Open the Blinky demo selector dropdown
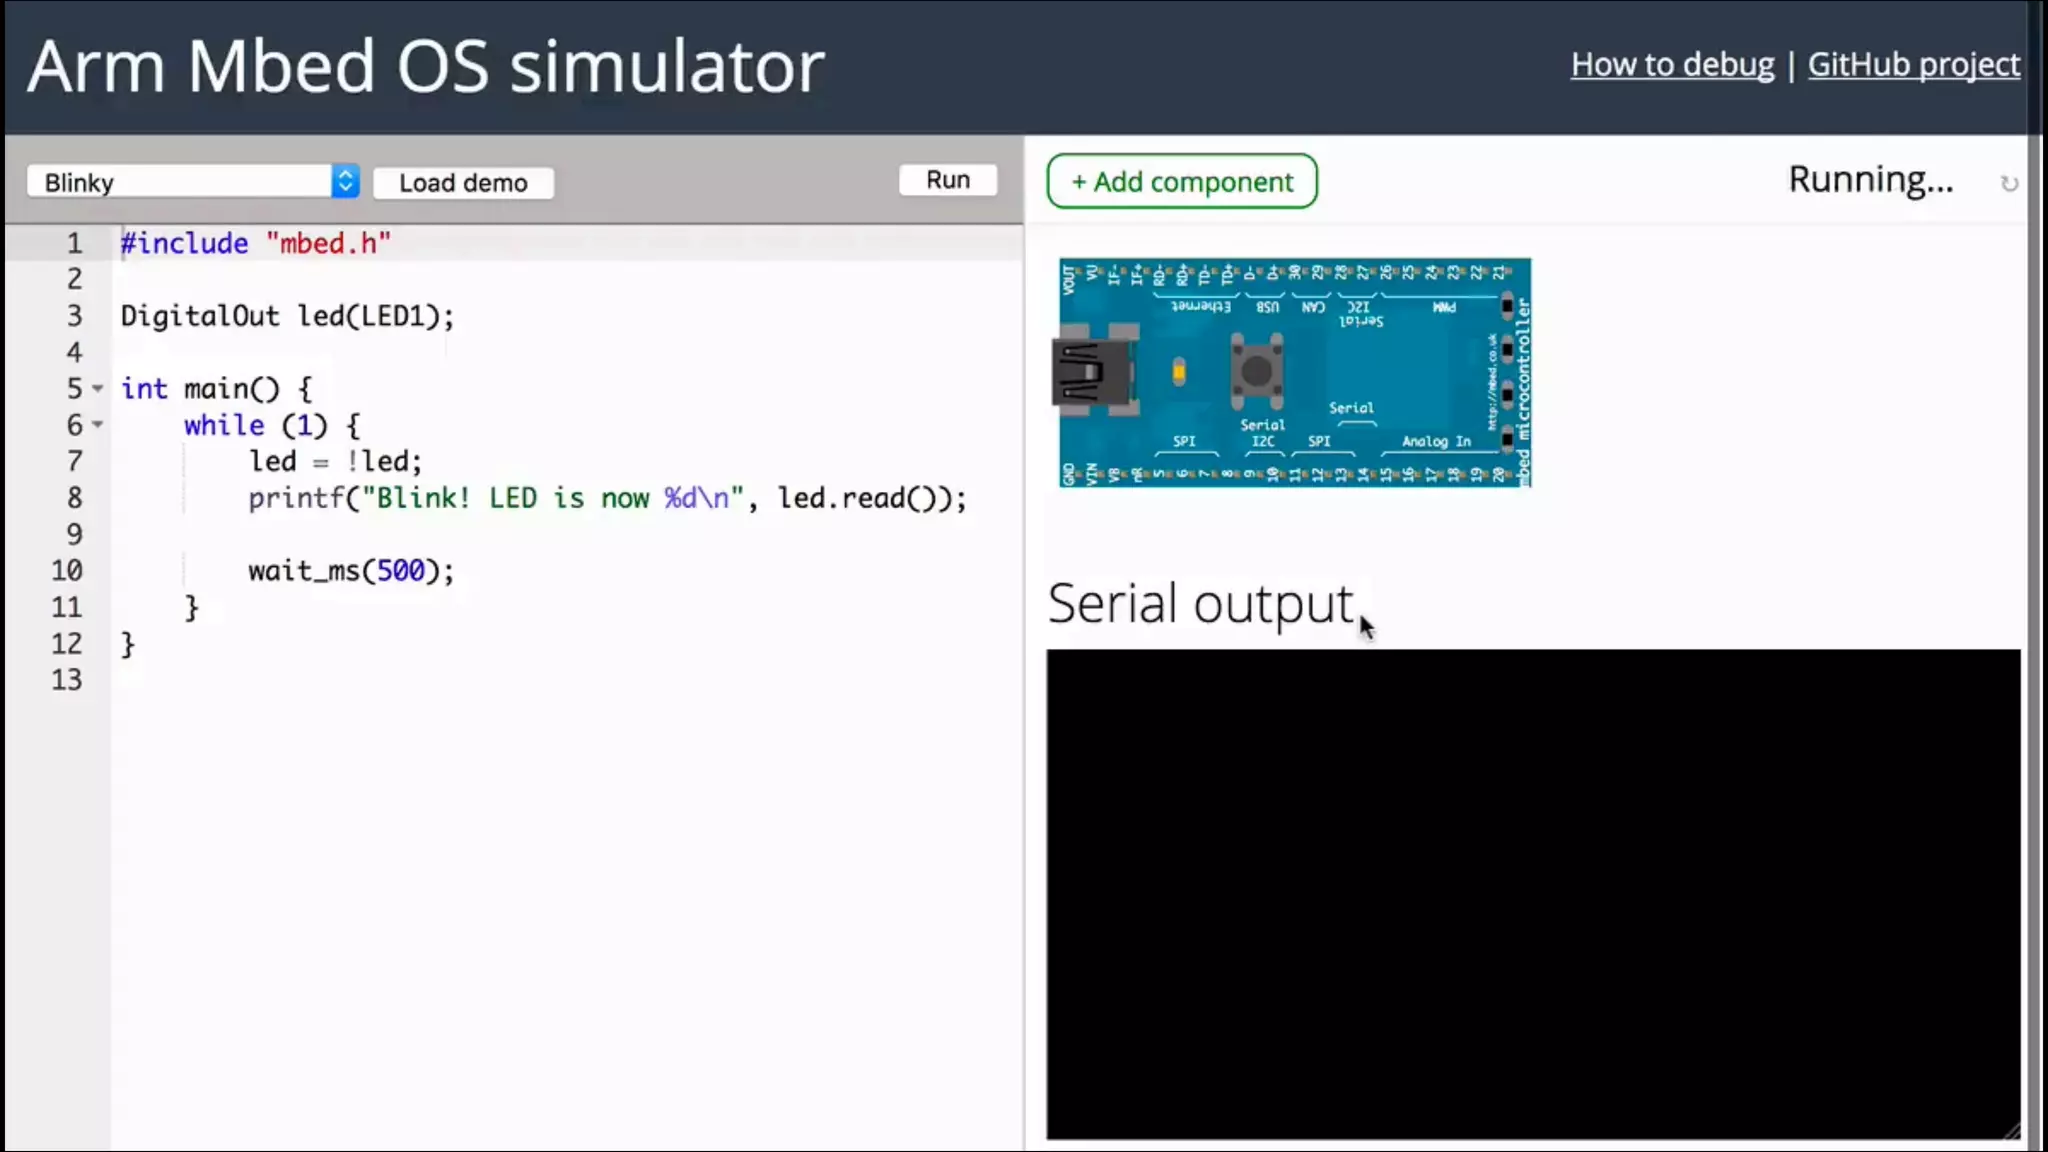 pos(180,182)
